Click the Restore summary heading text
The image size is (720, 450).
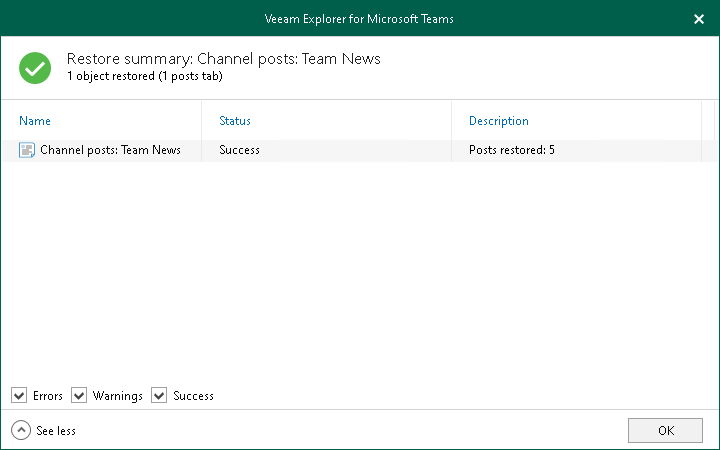(x=223, y=59)
